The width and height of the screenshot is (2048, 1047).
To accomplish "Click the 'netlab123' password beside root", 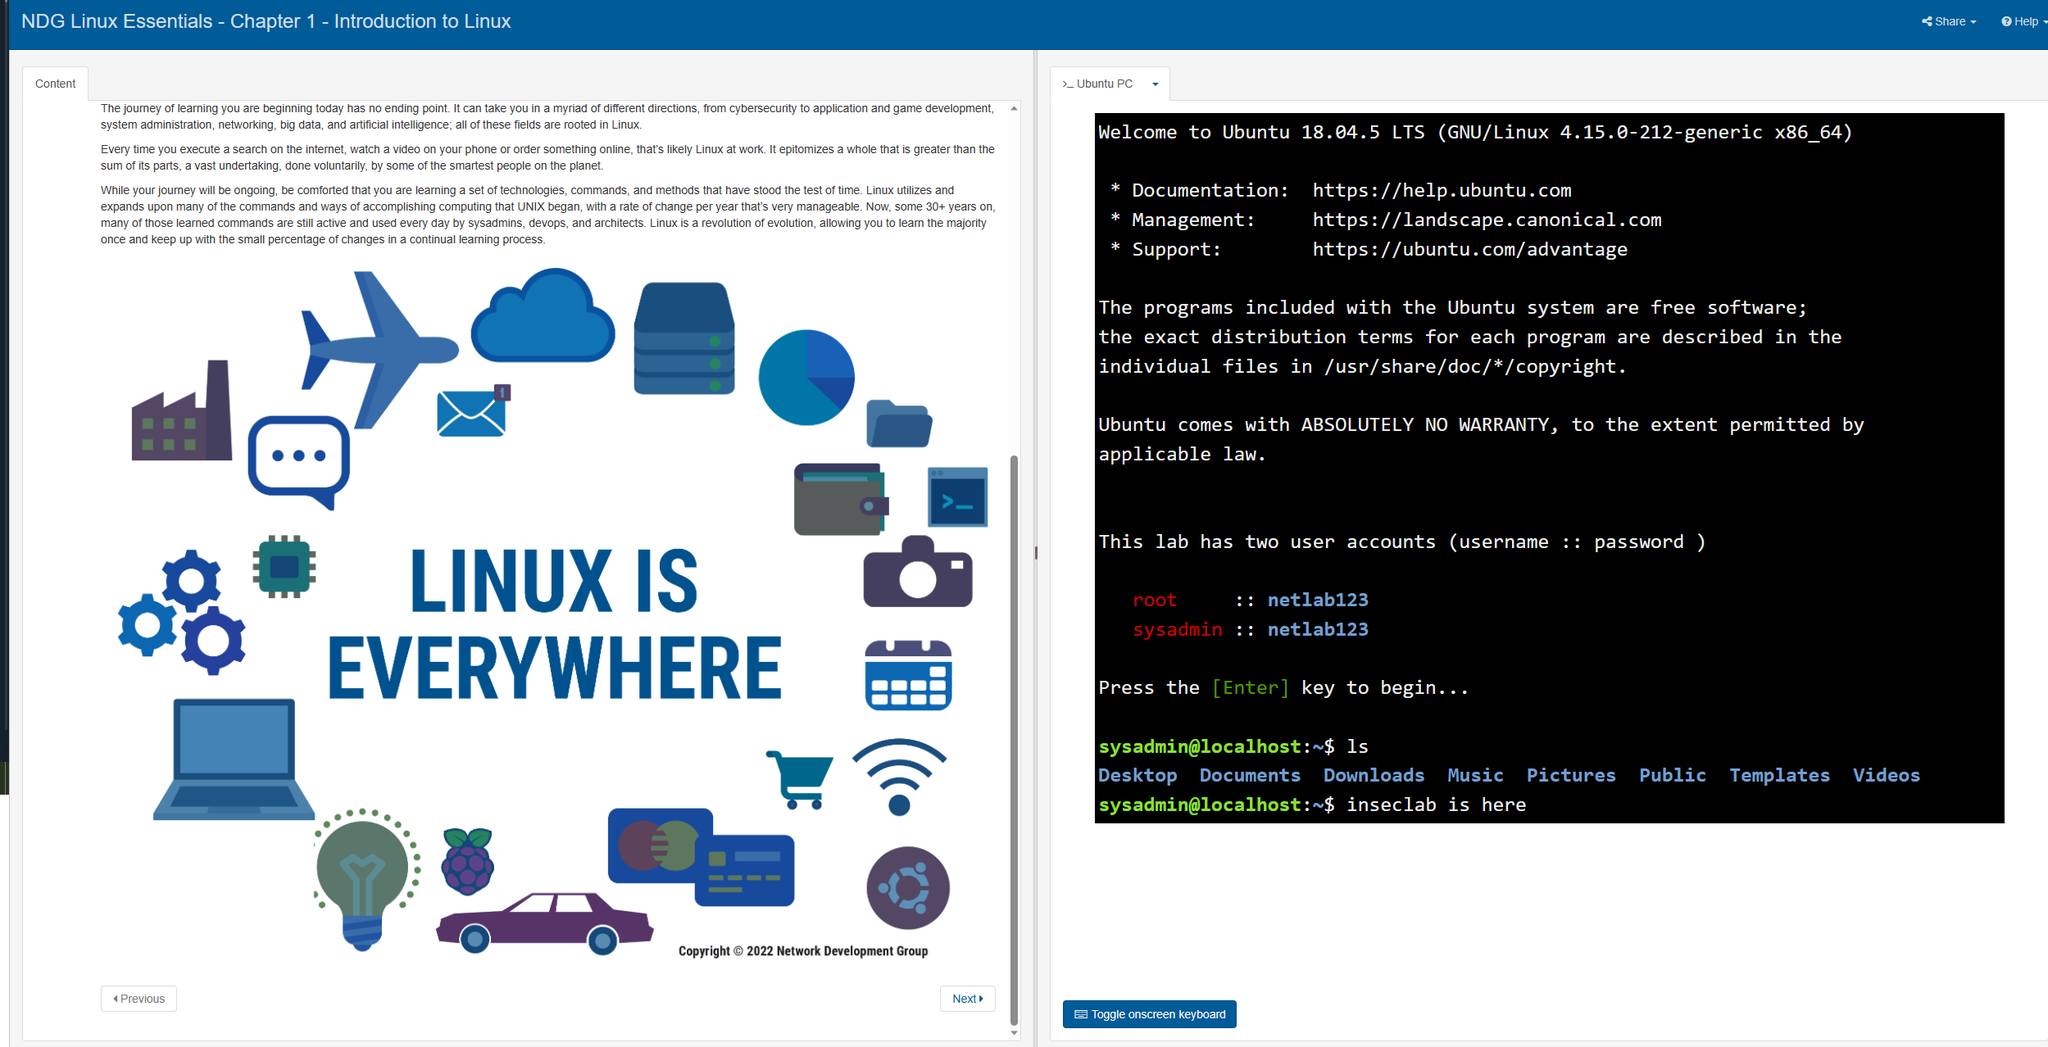I will [x=1318, y=600].
